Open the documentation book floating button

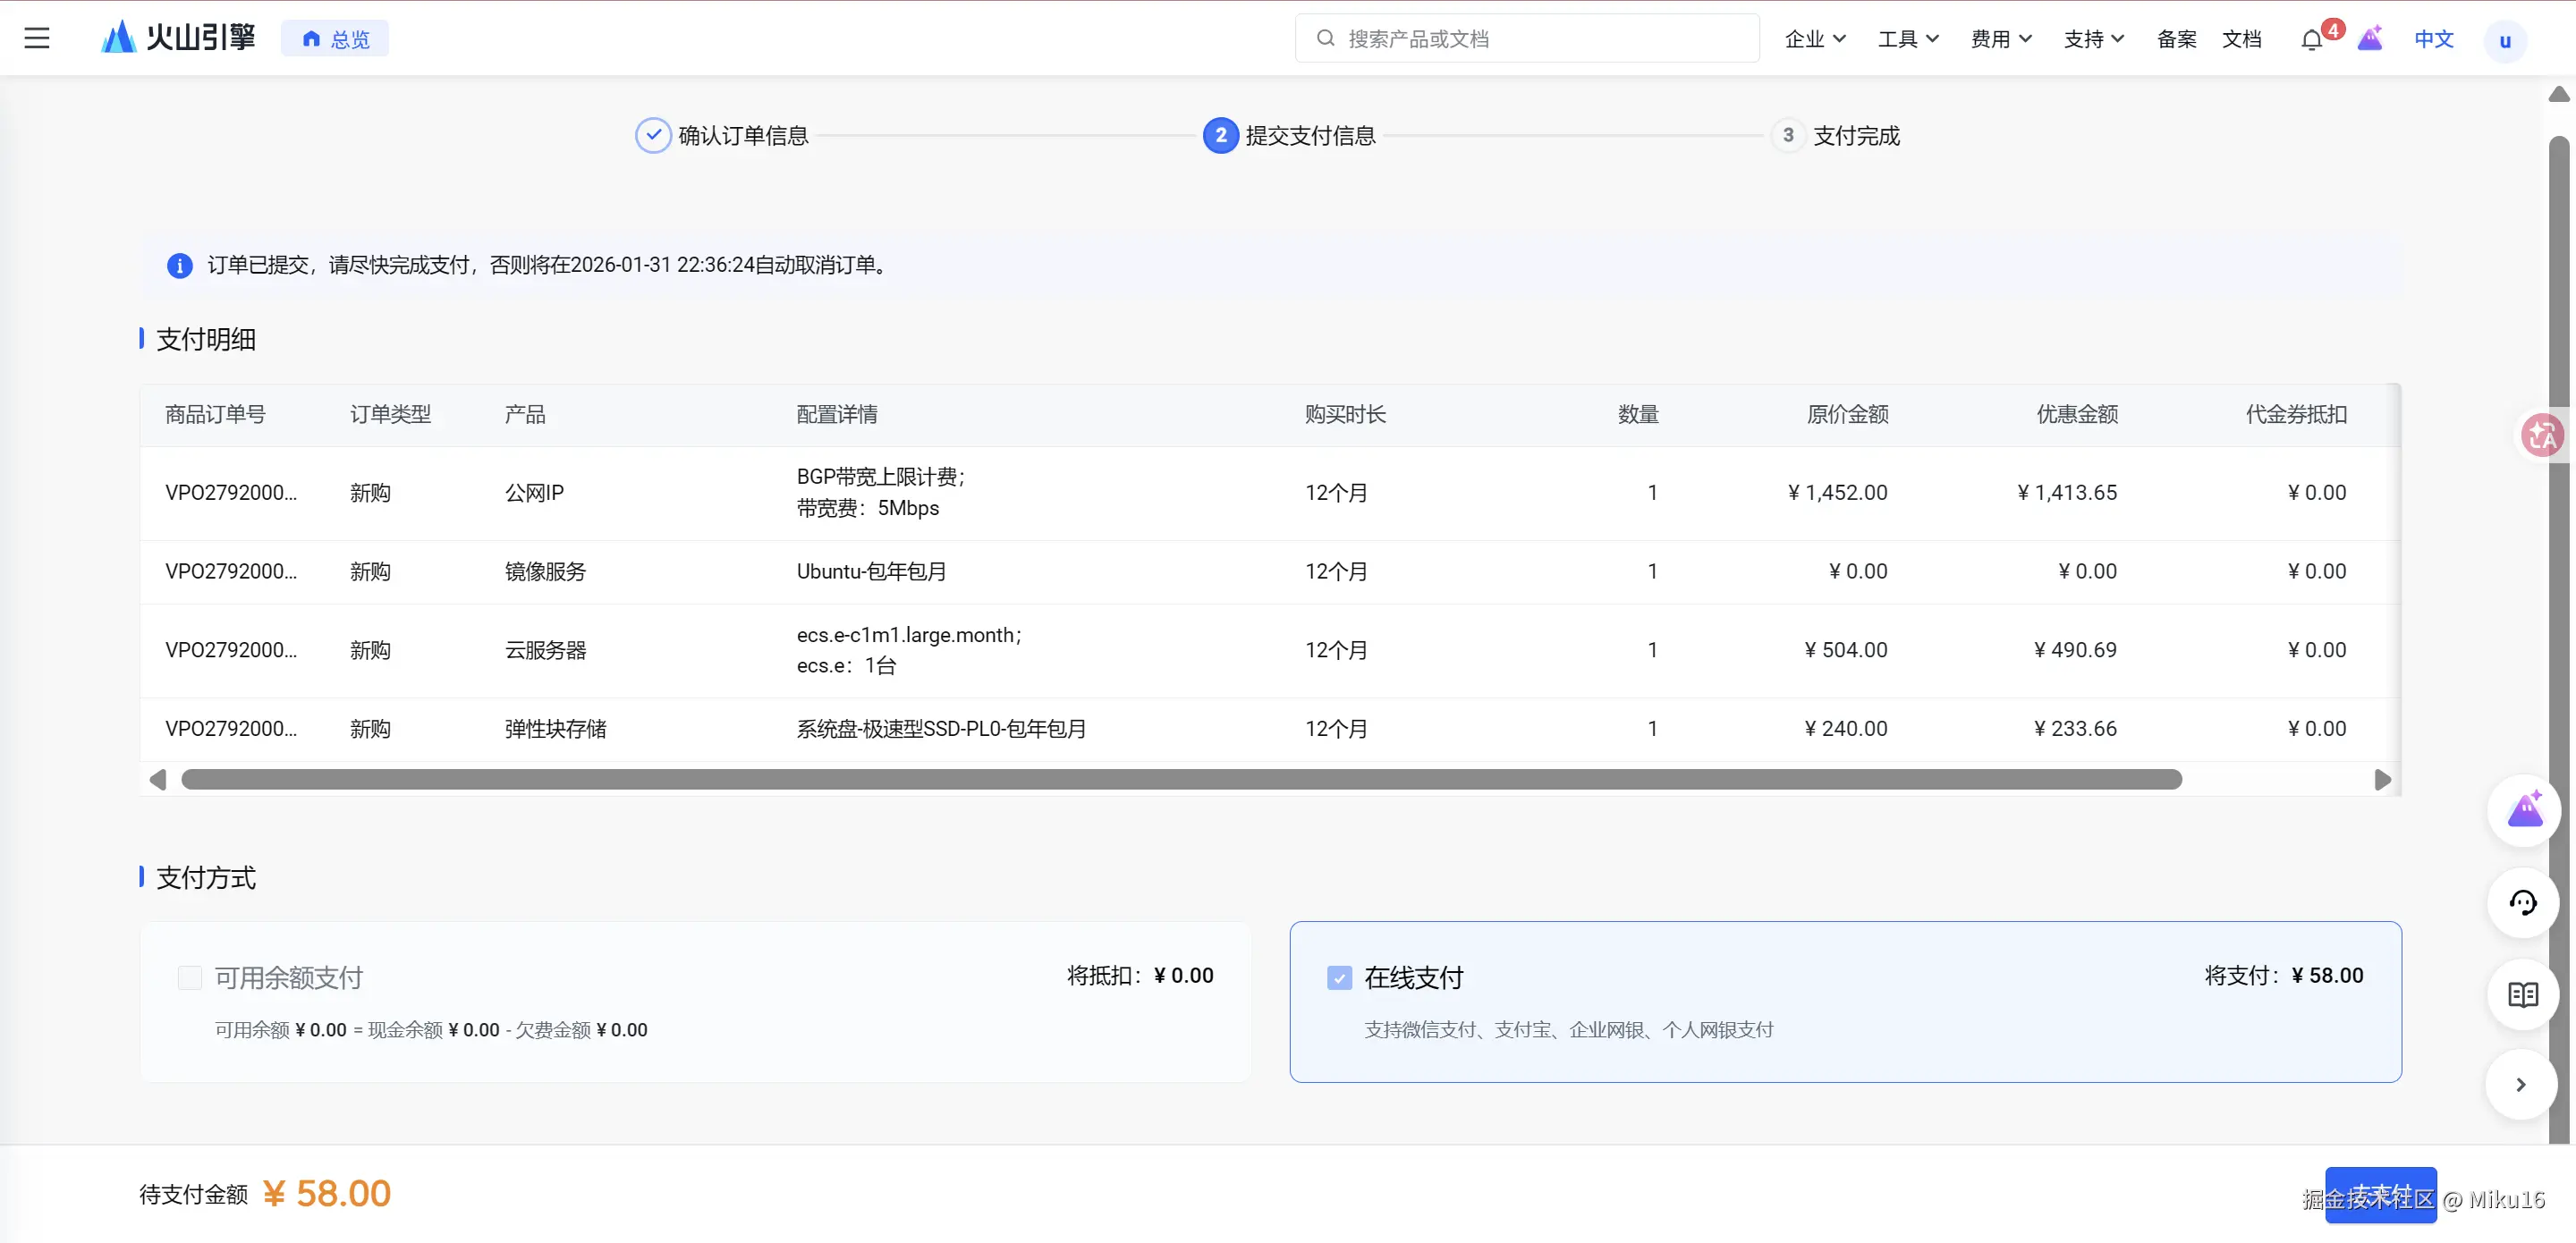pyautogui.click(x=2522, y=994)
